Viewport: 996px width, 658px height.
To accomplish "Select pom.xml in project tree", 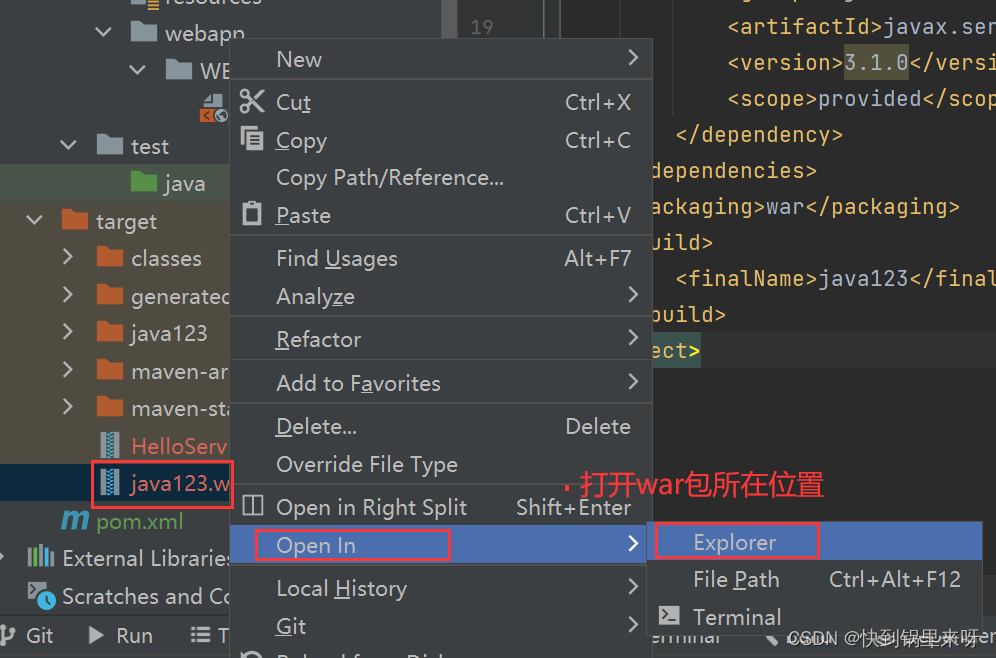I will click(140, 521).
